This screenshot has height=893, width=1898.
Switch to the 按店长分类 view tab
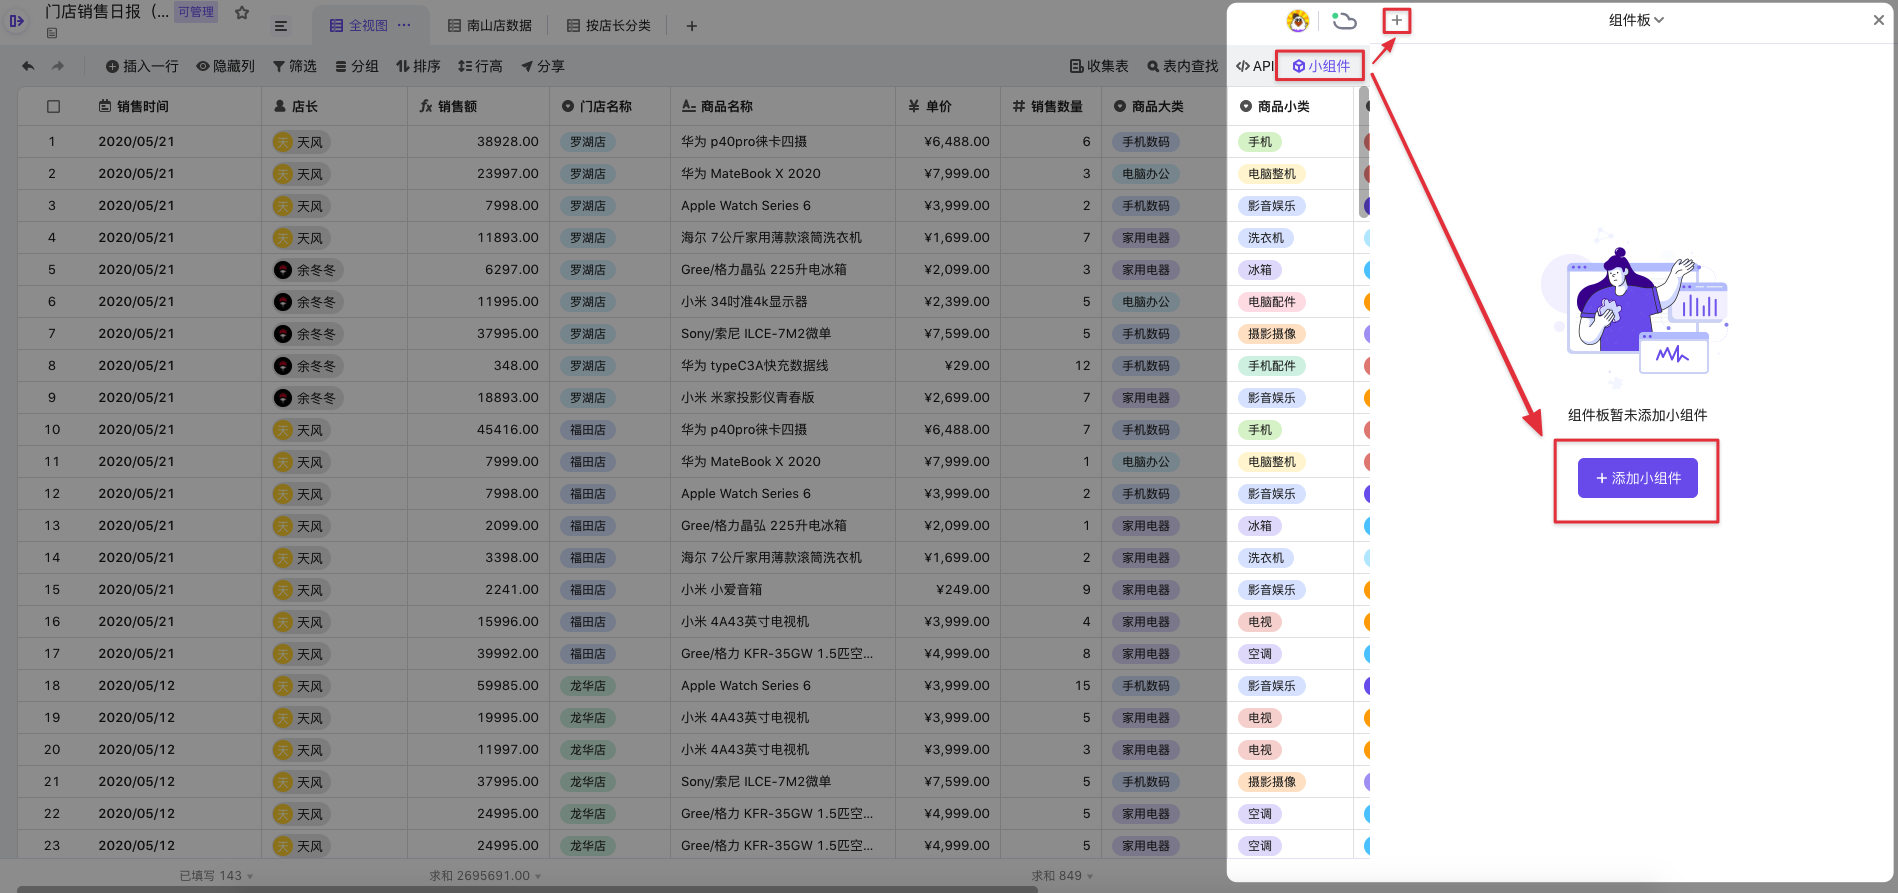(x=608, y=26)
